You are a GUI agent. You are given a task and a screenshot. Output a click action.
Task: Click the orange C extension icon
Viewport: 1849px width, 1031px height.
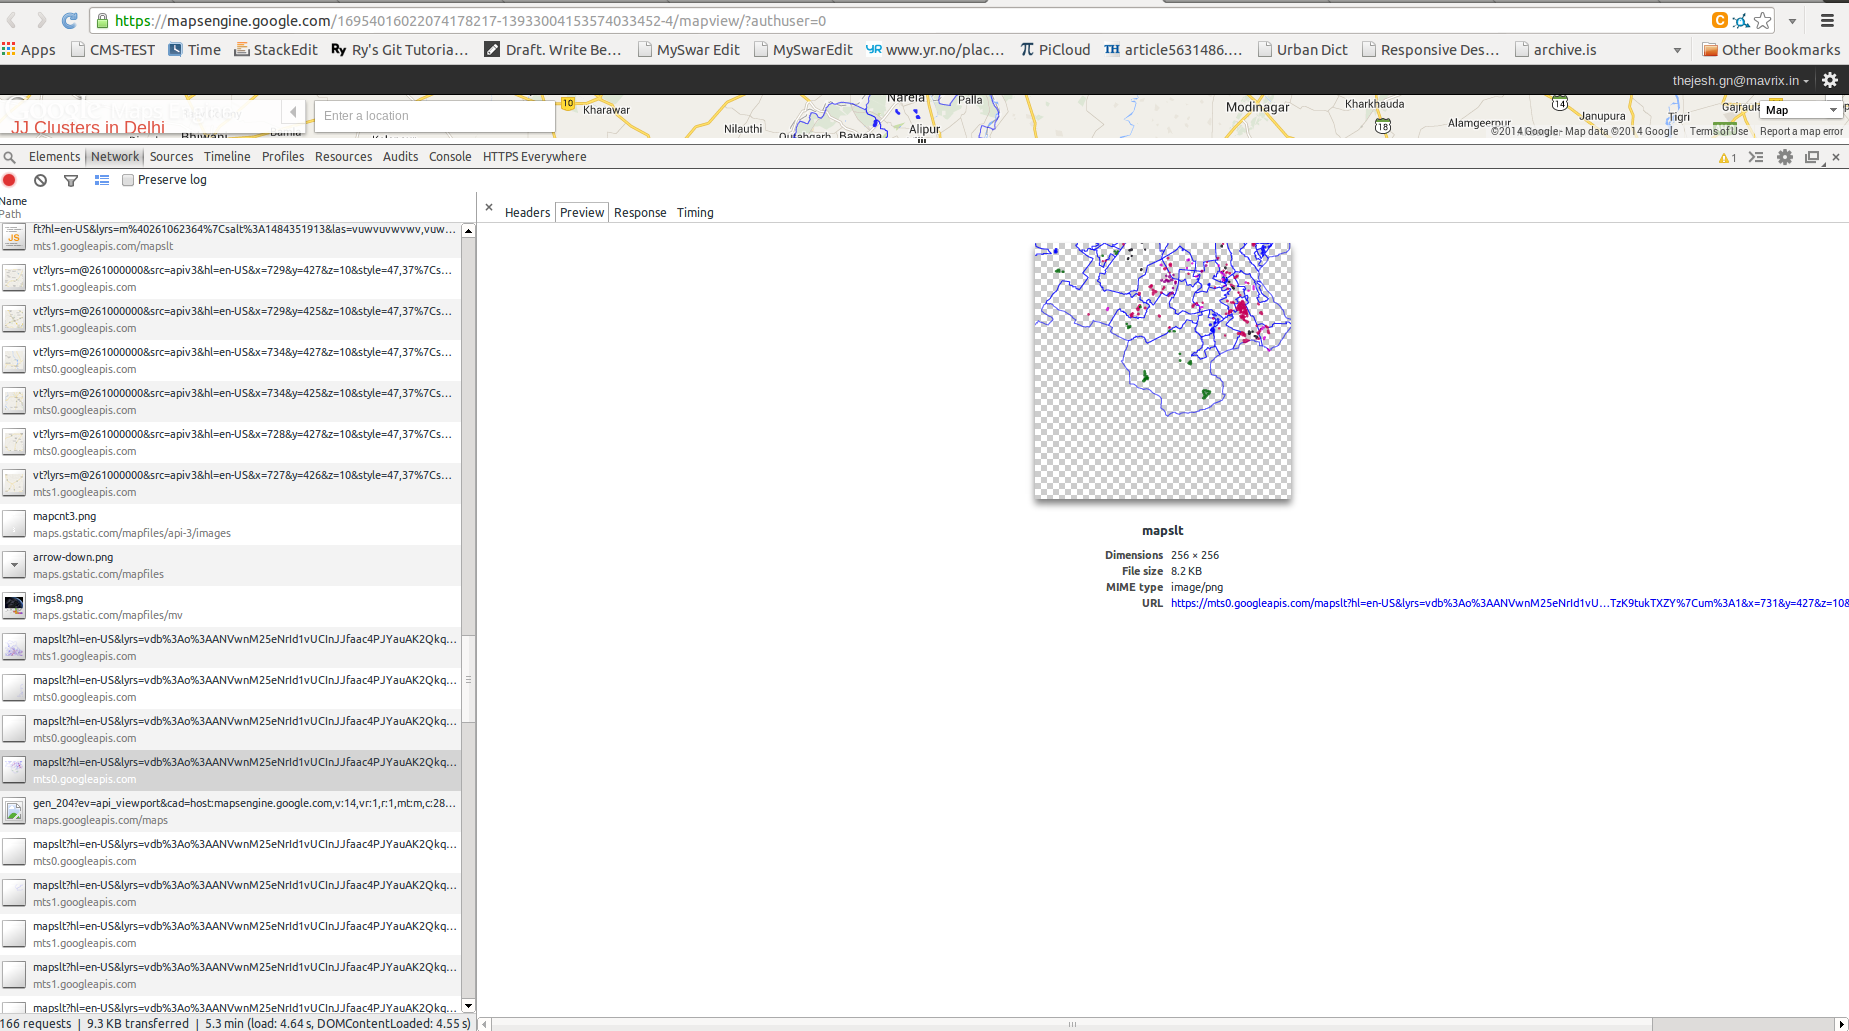pos(1720,20)
